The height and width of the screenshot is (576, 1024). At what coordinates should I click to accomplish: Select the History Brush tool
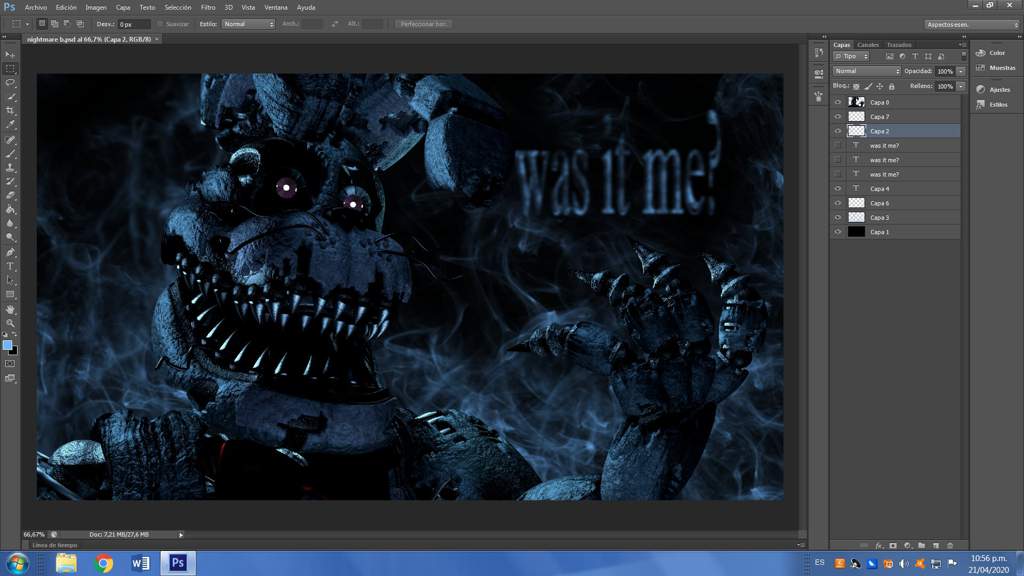(x=10, y=182)
